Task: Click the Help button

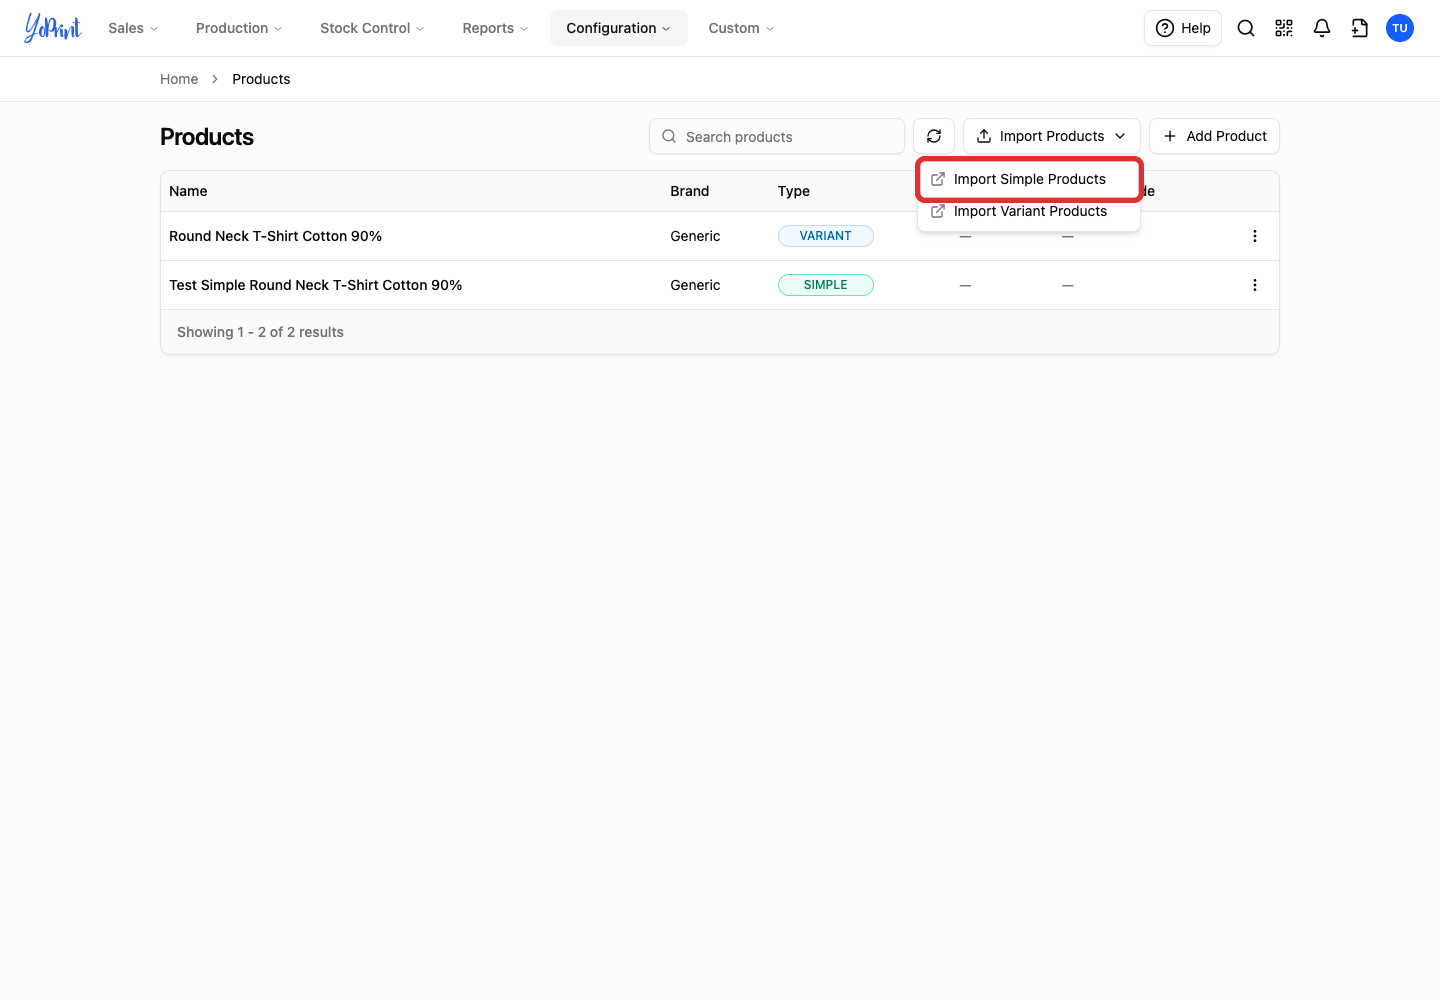Action: [x=1183, y=28]
